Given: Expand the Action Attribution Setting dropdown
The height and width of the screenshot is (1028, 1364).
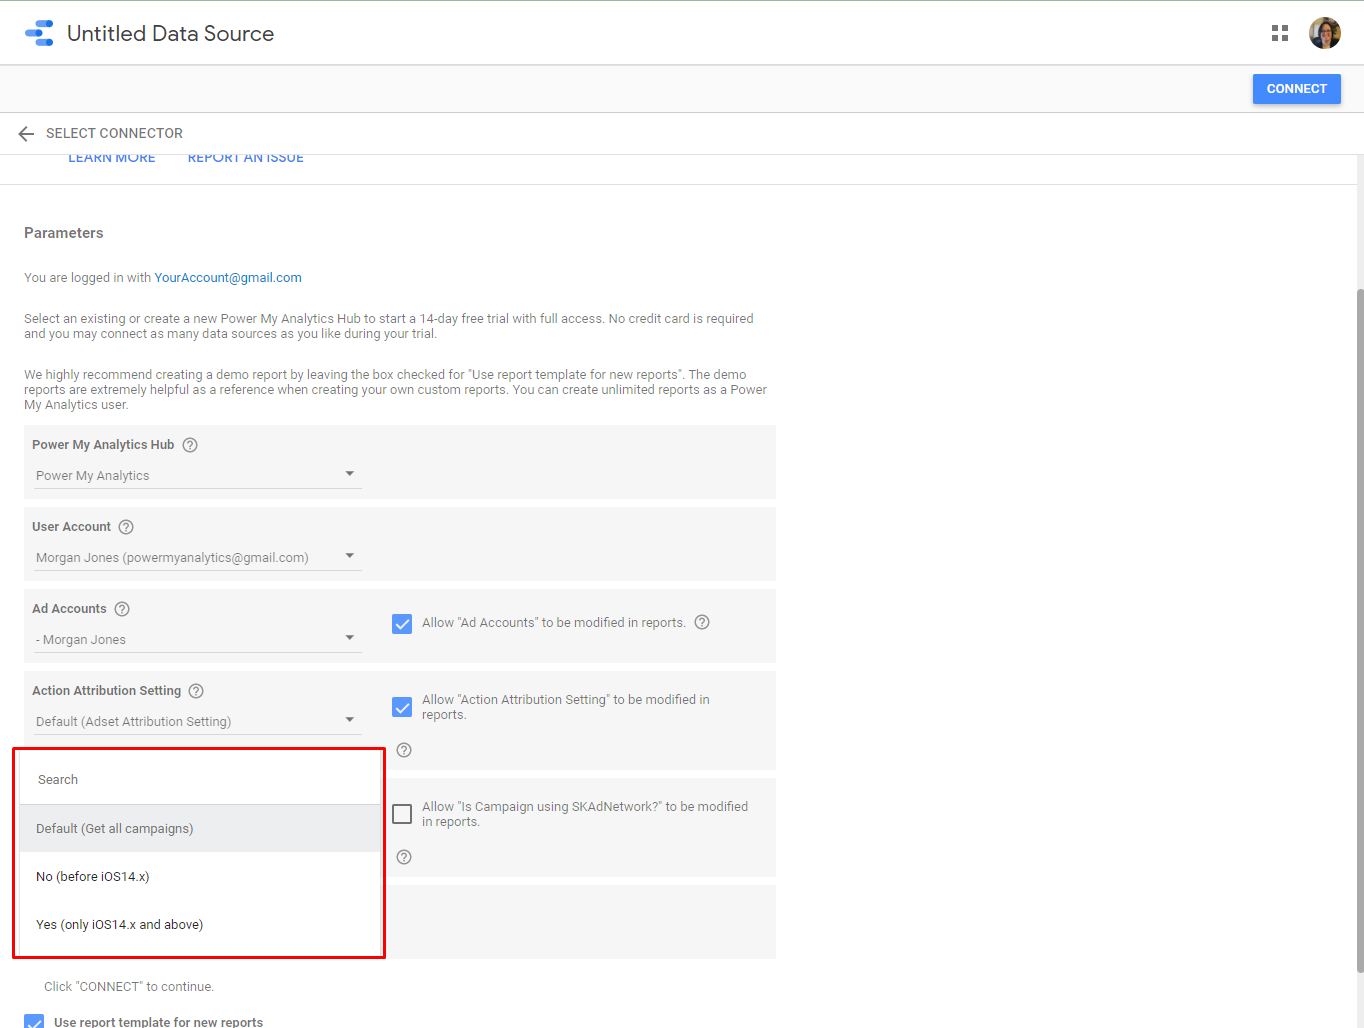Looking at the screenshot, I should (197, 721).
